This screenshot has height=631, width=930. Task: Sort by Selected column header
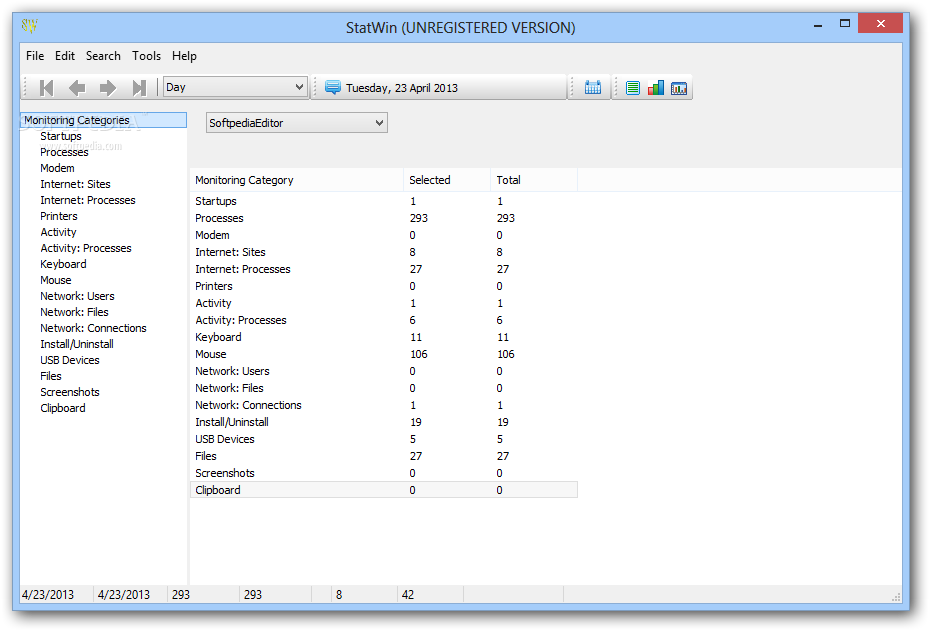point(447,180)
